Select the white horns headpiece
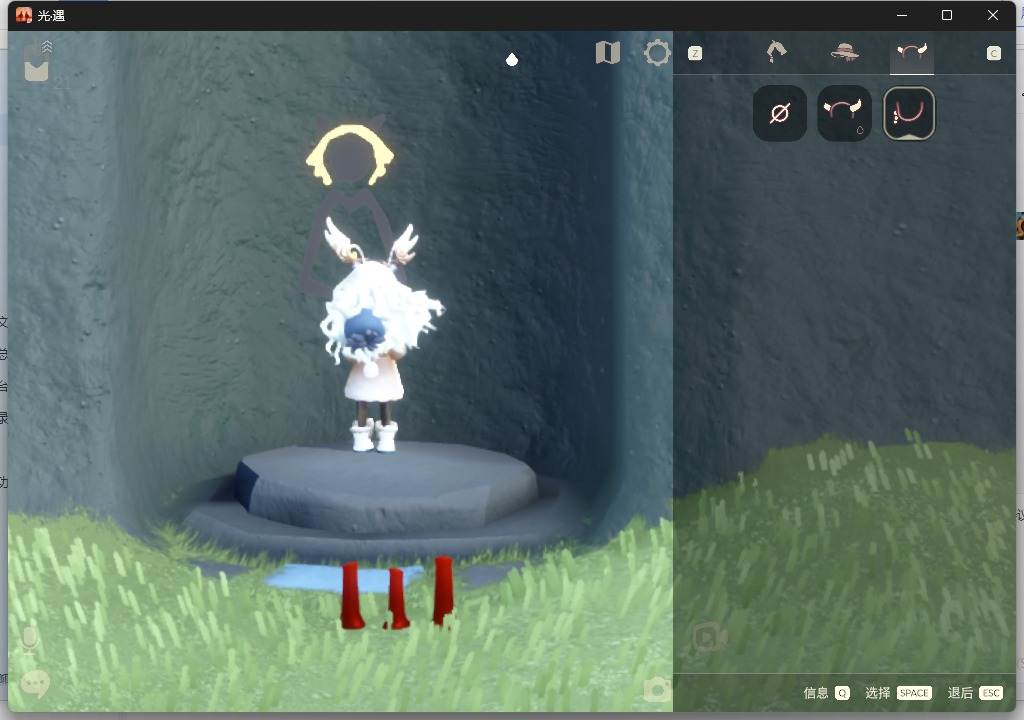Image resolution: width=1024 pixels, height=720 pixels. tap(844, 113)
